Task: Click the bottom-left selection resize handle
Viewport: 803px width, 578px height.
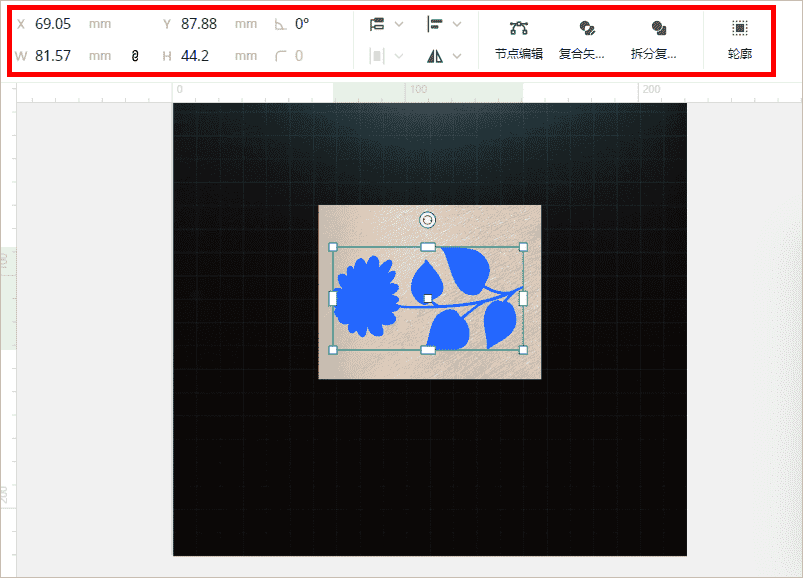Action: coord(333,350)
